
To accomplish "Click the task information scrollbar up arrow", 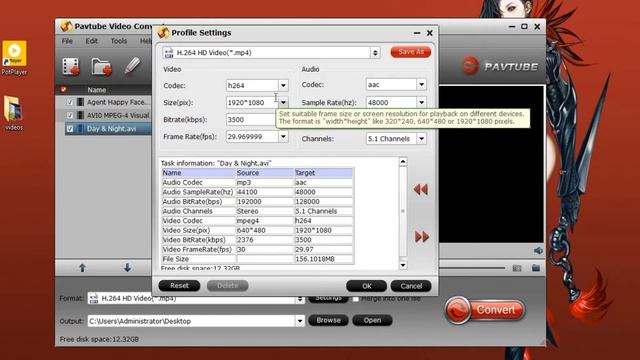I will coord(403,162).
